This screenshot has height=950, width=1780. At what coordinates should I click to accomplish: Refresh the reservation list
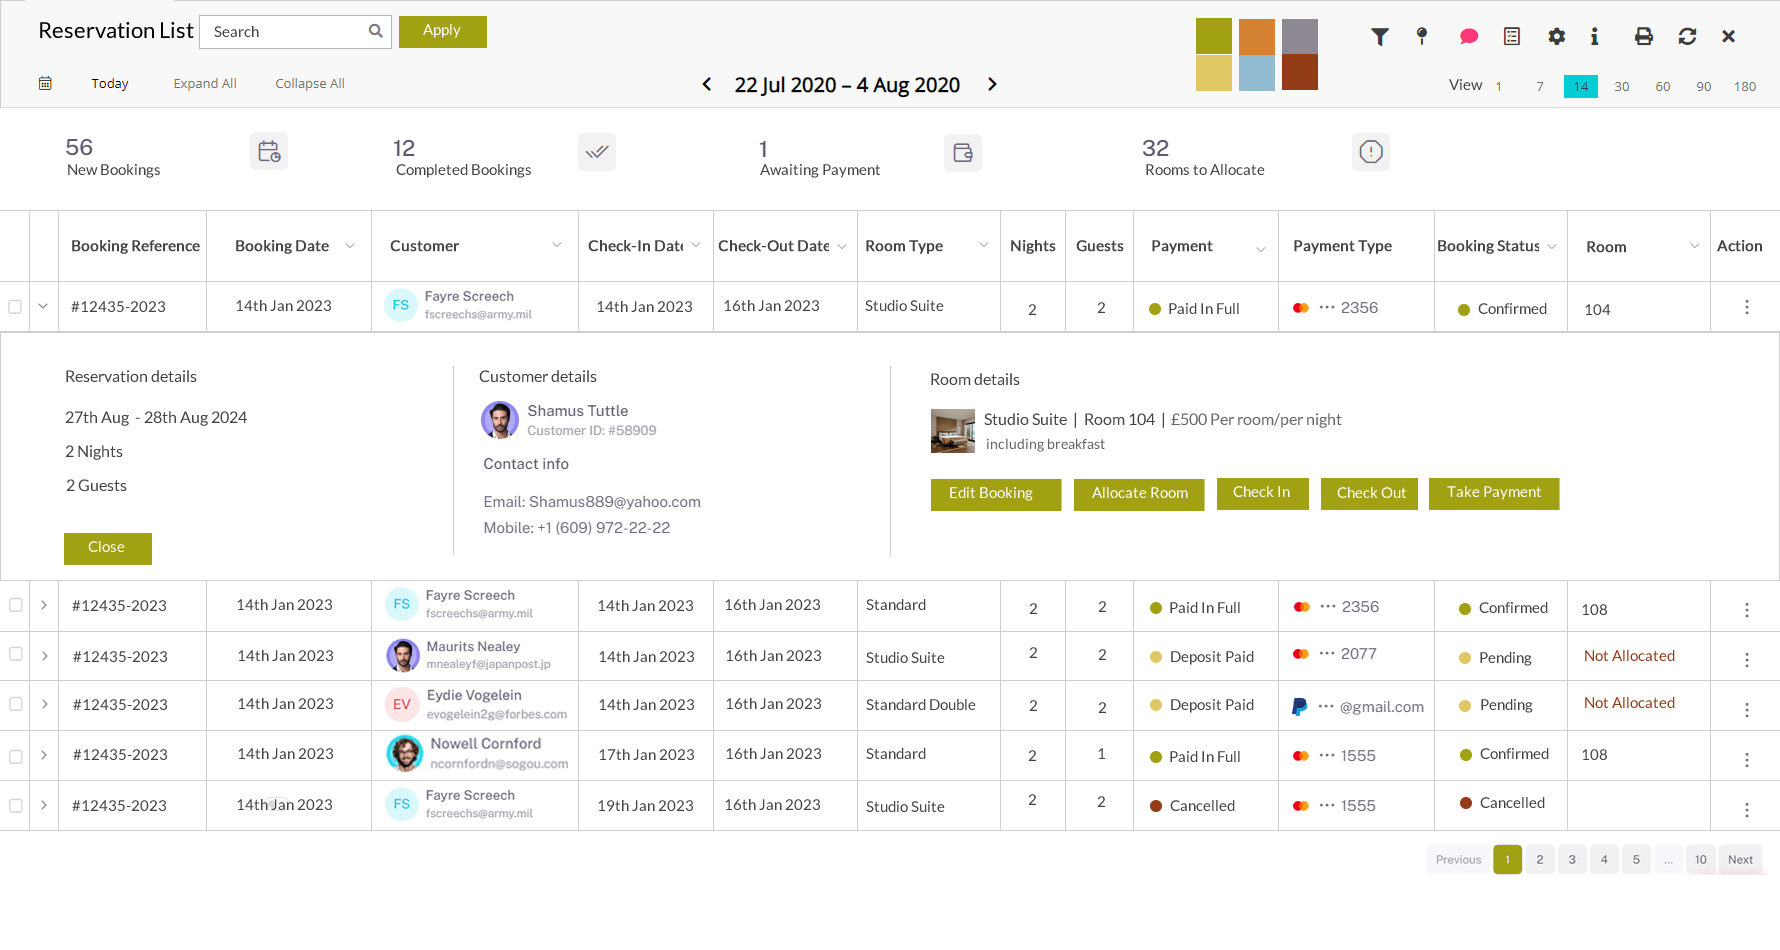pyautogui.click(x=1687, y=37)
